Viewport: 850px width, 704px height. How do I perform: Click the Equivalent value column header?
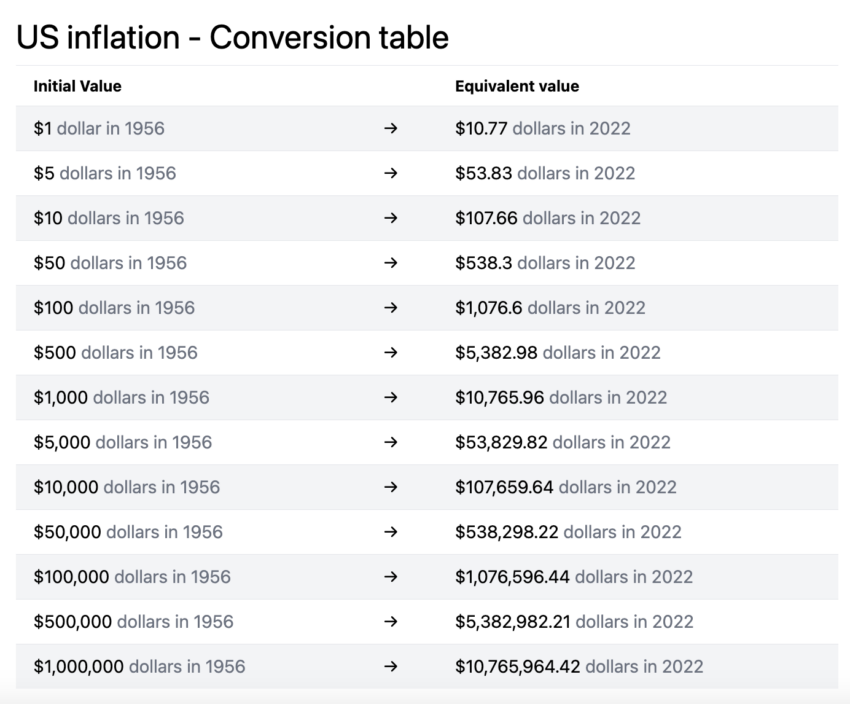coord(516,86)
